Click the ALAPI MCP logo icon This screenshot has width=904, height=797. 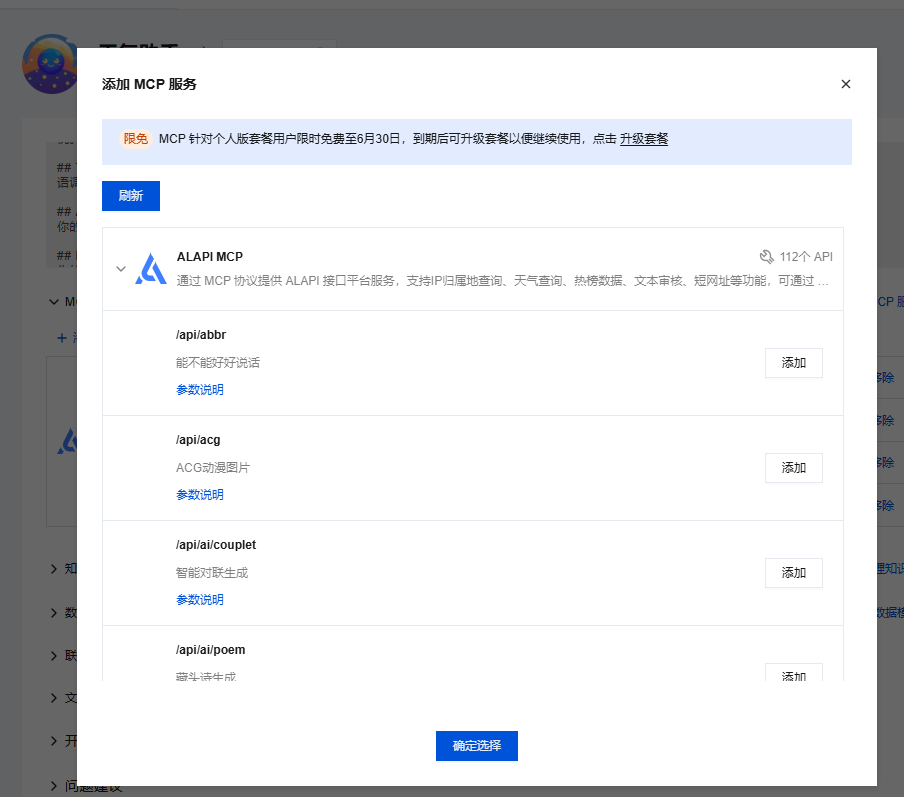151,269
